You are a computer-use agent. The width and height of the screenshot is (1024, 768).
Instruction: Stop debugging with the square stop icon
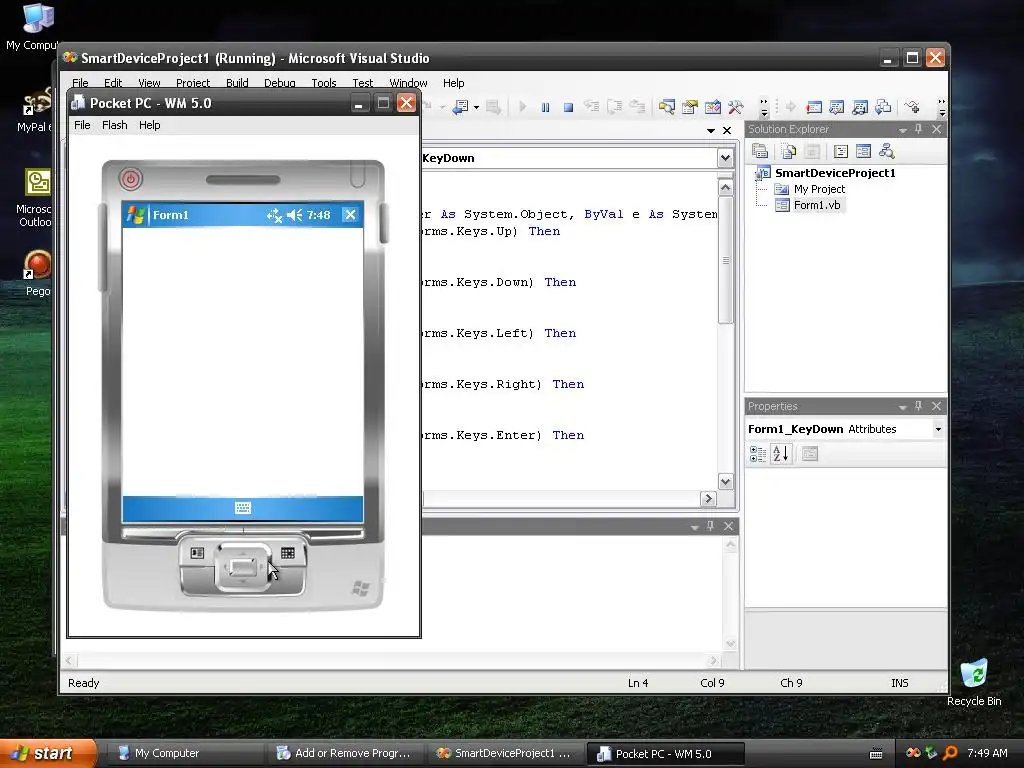[568, 107]
